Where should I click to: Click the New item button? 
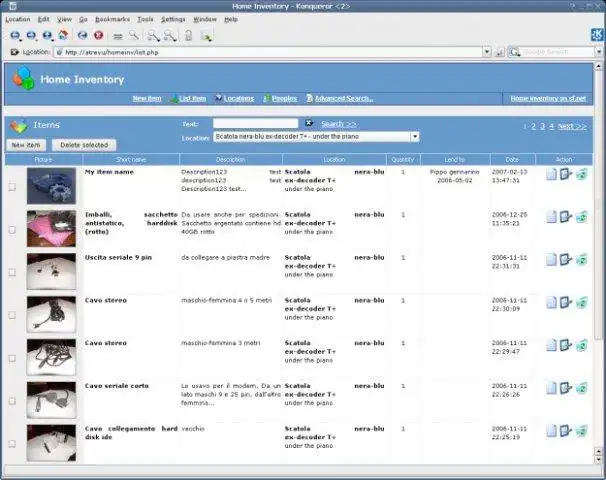point(26,145)
